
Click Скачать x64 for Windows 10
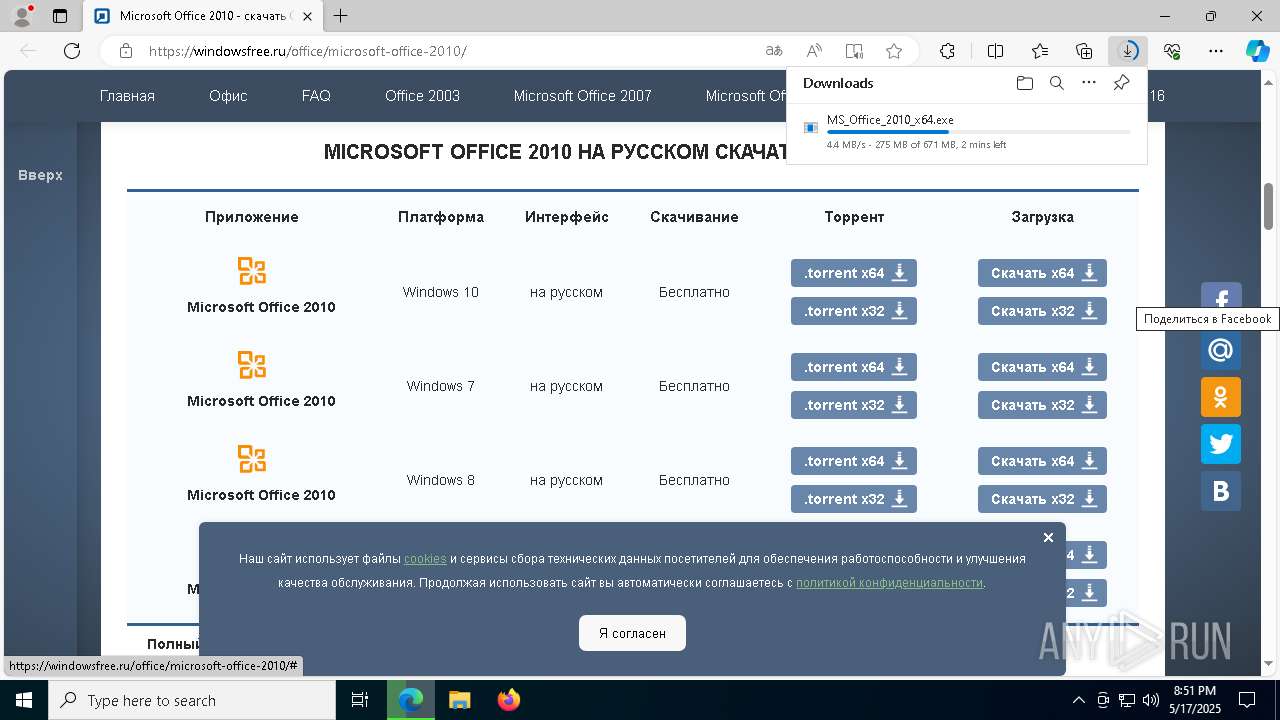click(1042, 273)
